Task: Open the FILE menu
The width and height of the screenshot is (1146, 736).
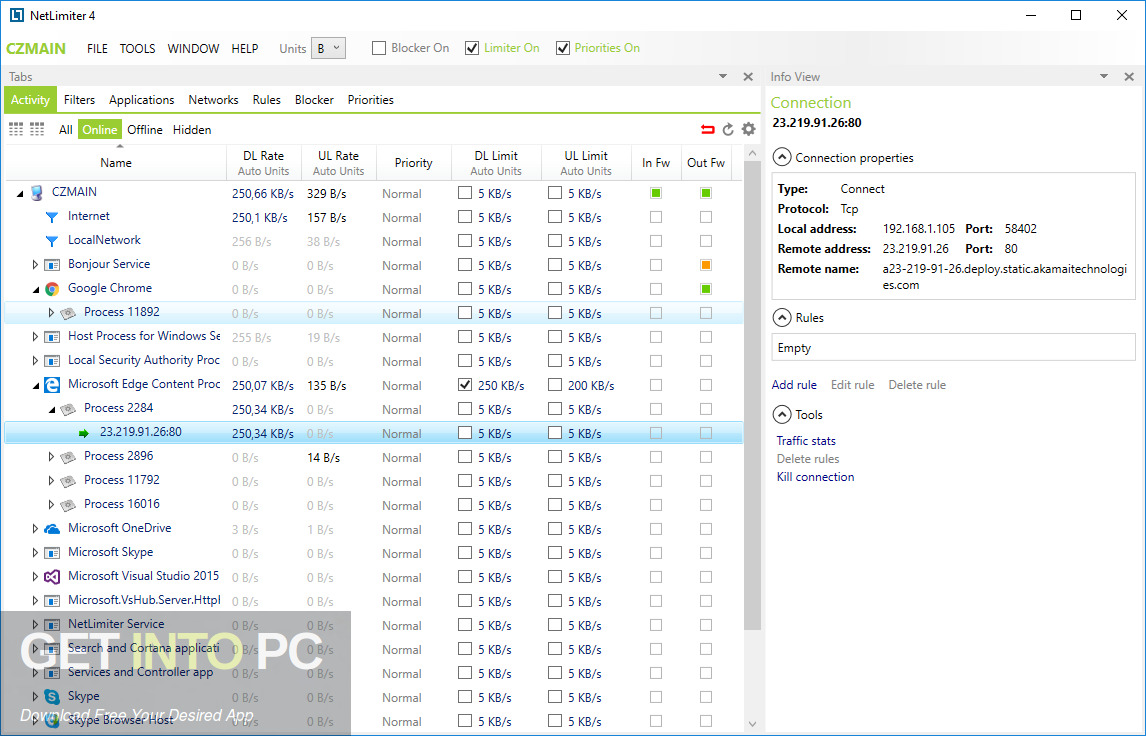Action: [96, 48]
